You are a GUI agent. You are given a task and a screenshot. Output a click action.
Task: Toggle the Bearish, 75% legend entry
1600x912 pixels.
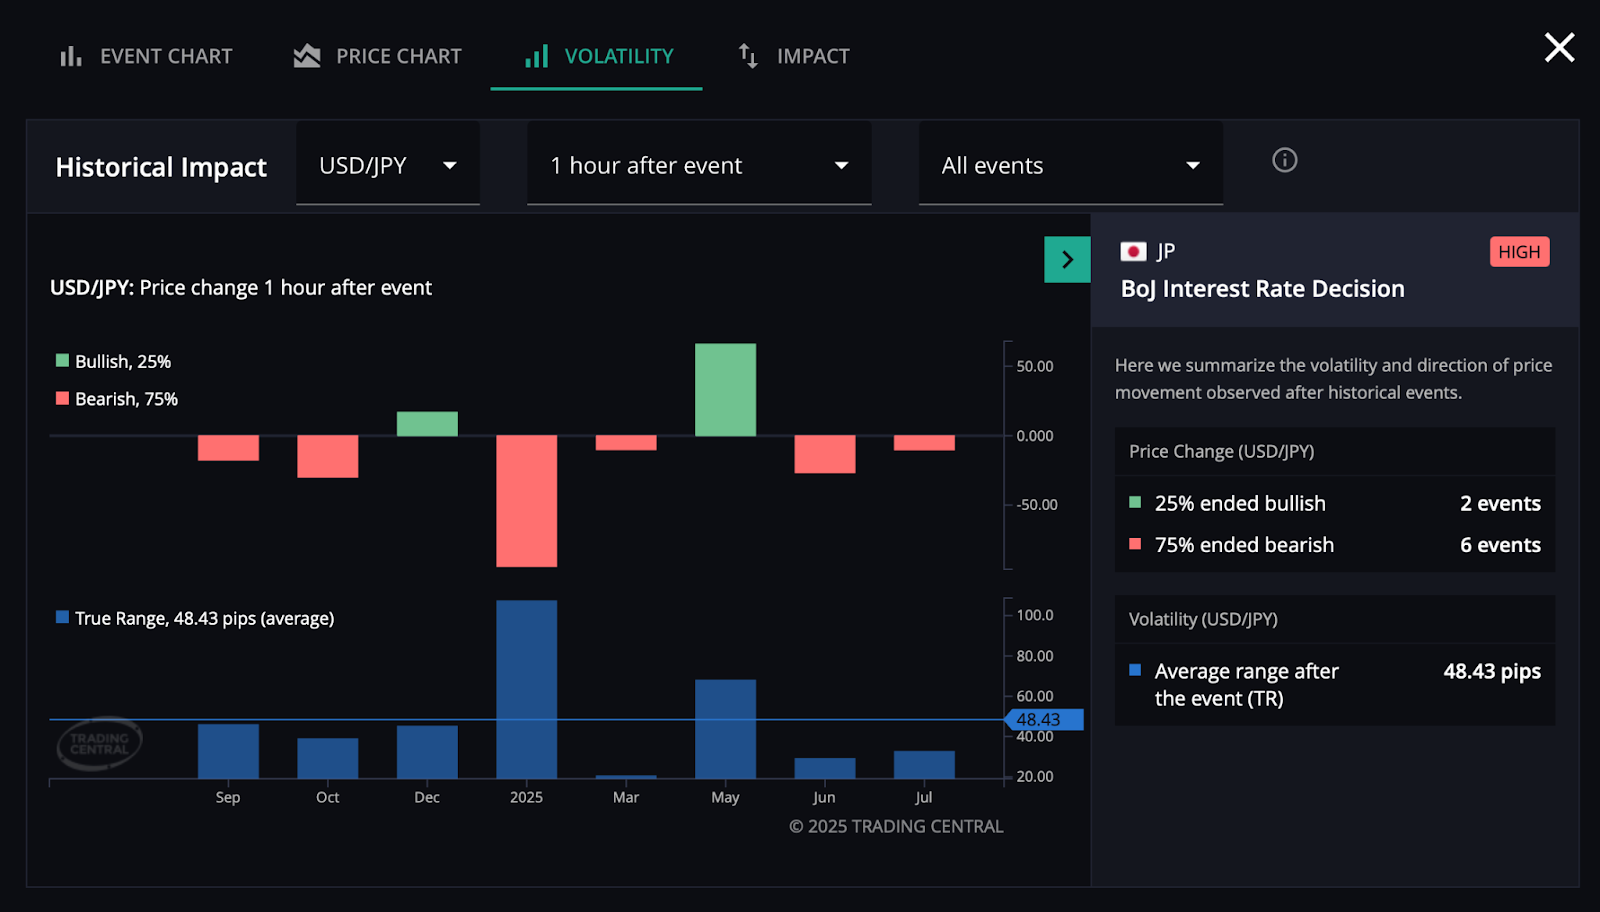click(117, 399)
